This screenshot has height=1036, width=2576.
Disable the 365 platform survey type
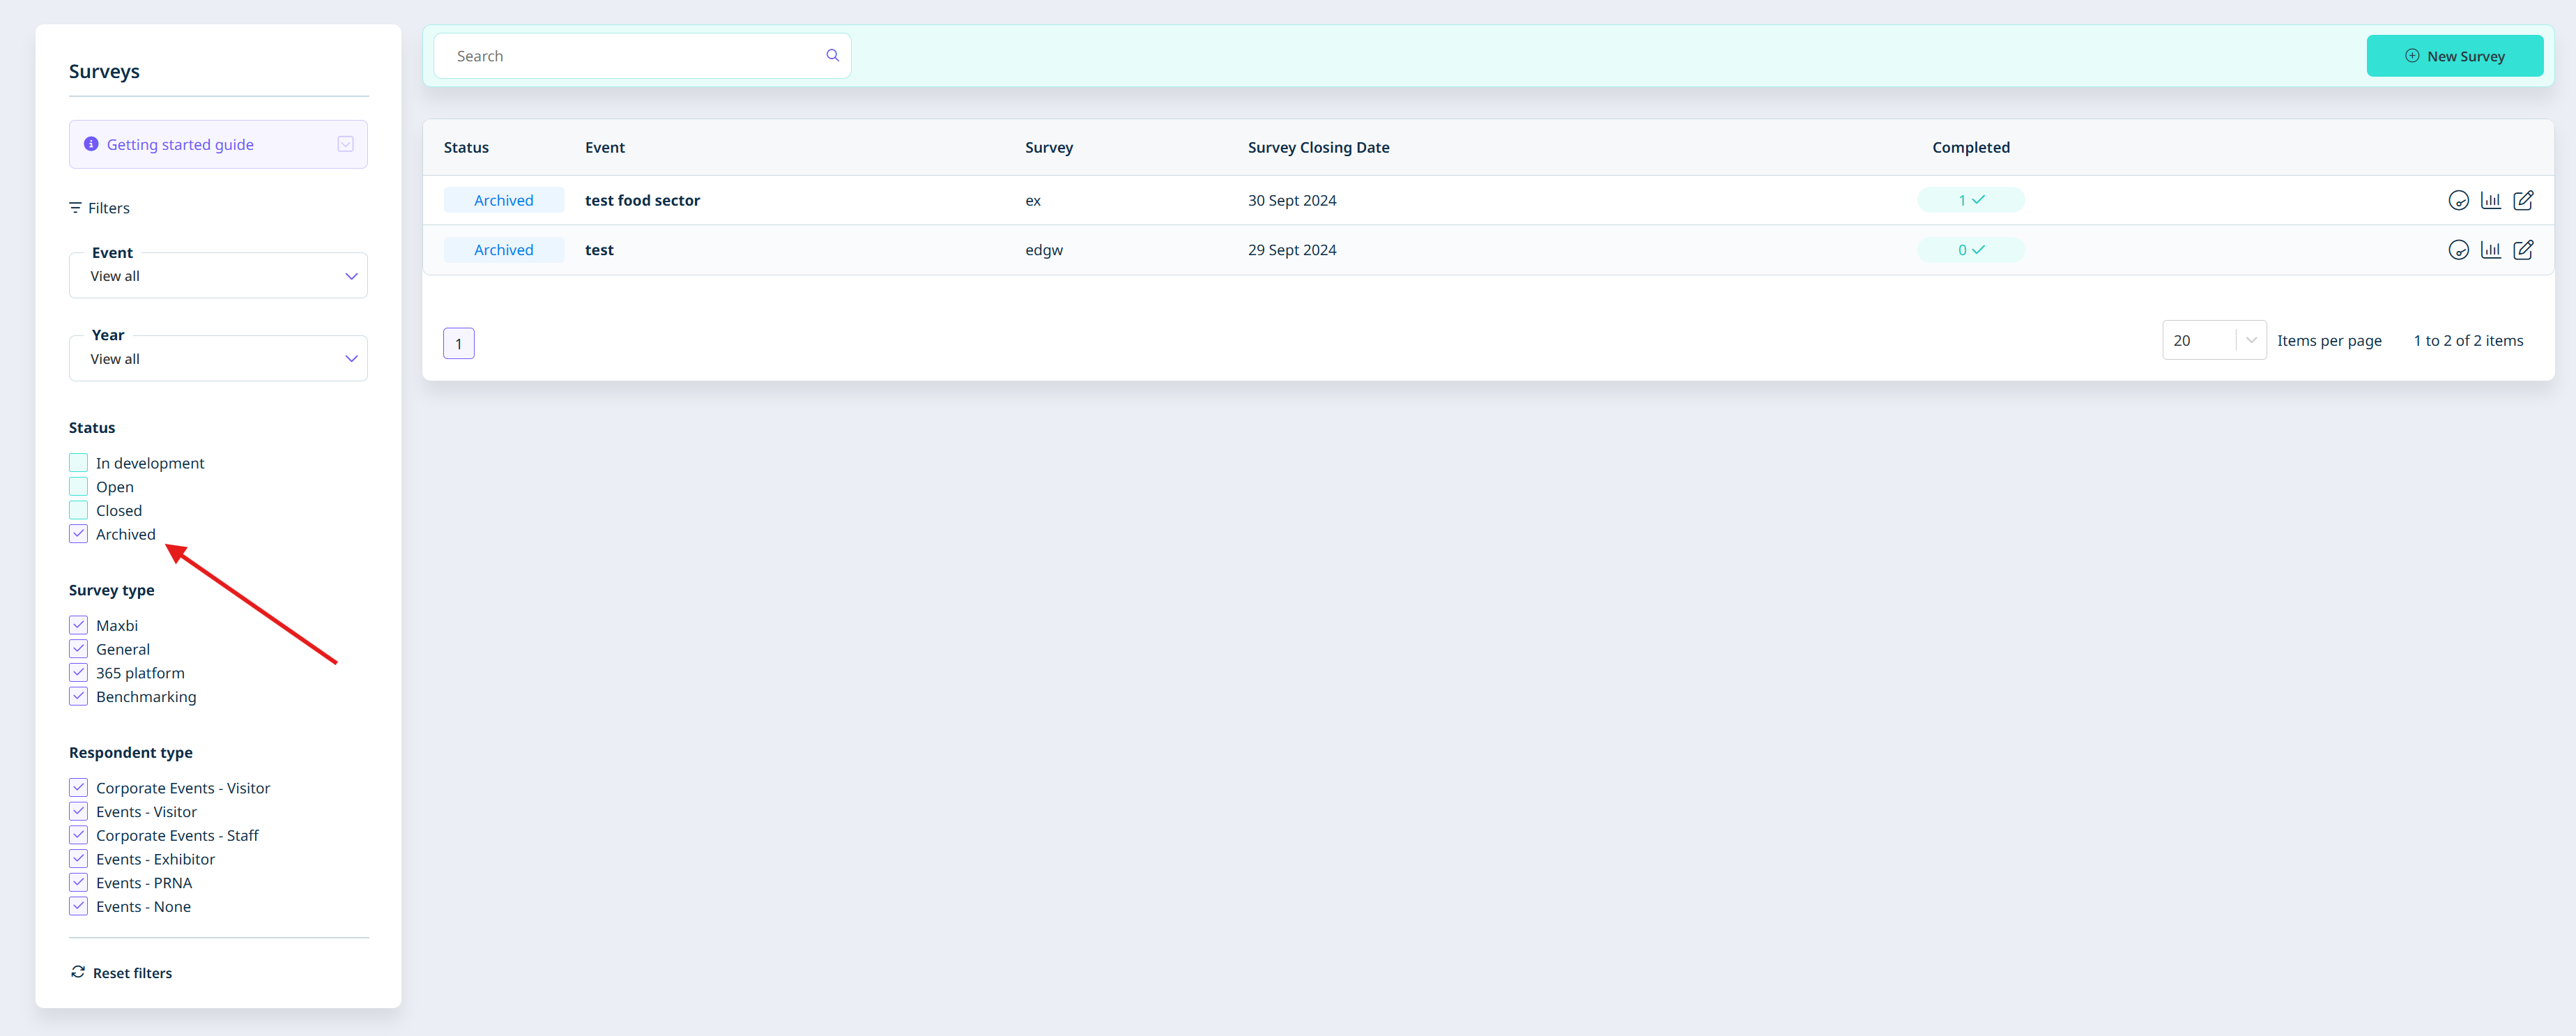coord(78,673)
